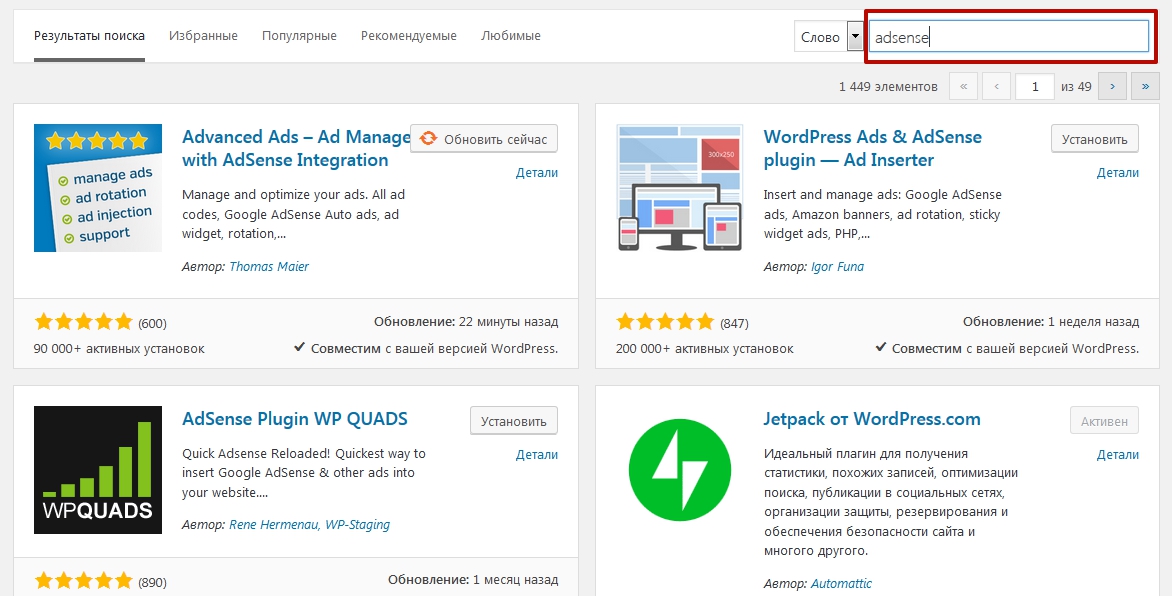Open Jetpack от WordPress.com title link
The image size is (1172, 596).
pyautogui.click(x=872, y=419)
